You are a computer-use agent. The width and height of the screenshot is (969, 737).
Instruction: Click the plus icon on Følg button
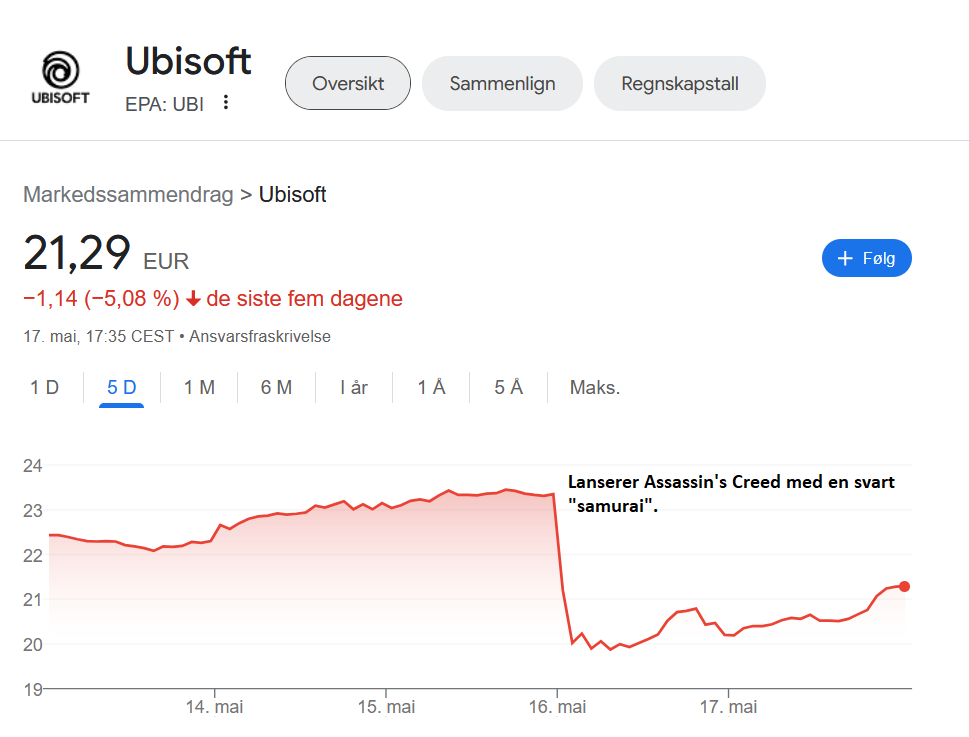(x=845, y=258)
